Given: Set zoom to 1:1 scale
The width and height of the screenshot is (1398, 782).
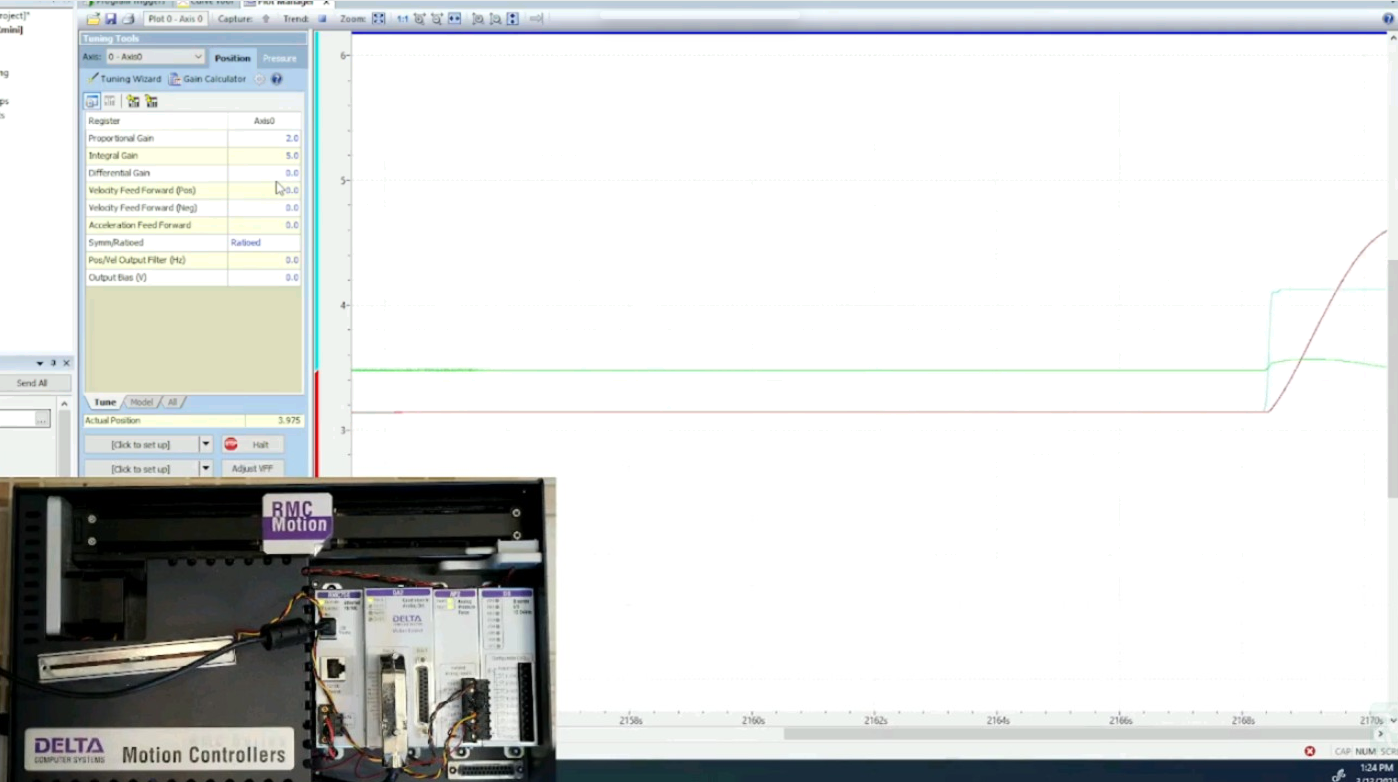Looking at the screenshot, I should (401, 19).
